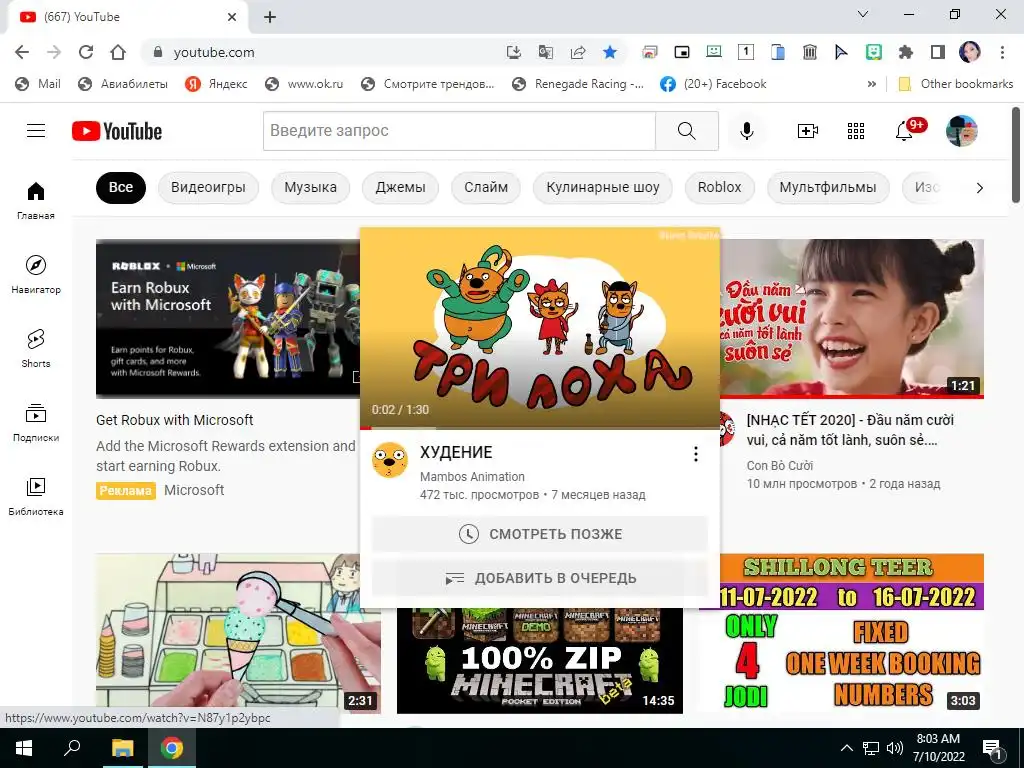Select the Видеоигры filter chip
Screen dimensions: 1024x768
[x=208, y=187]
